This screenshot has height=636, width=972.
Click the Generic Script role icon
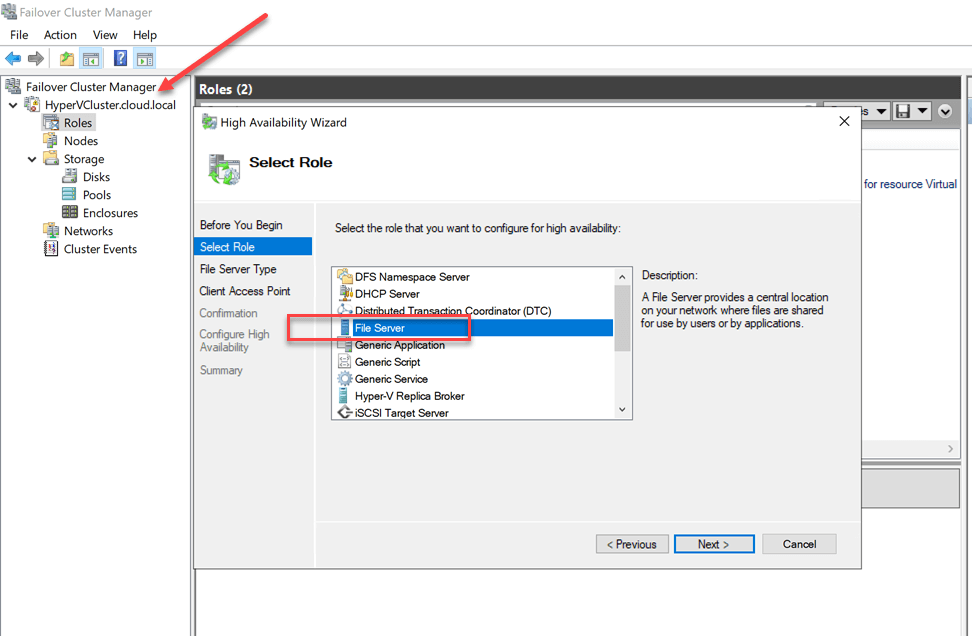344,361
